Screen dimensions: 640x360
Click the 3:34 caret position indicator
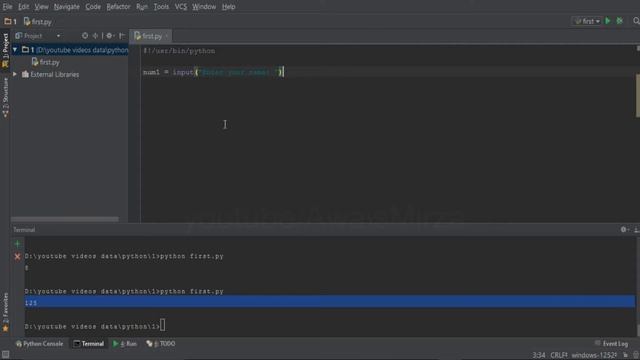pos(539,355)
